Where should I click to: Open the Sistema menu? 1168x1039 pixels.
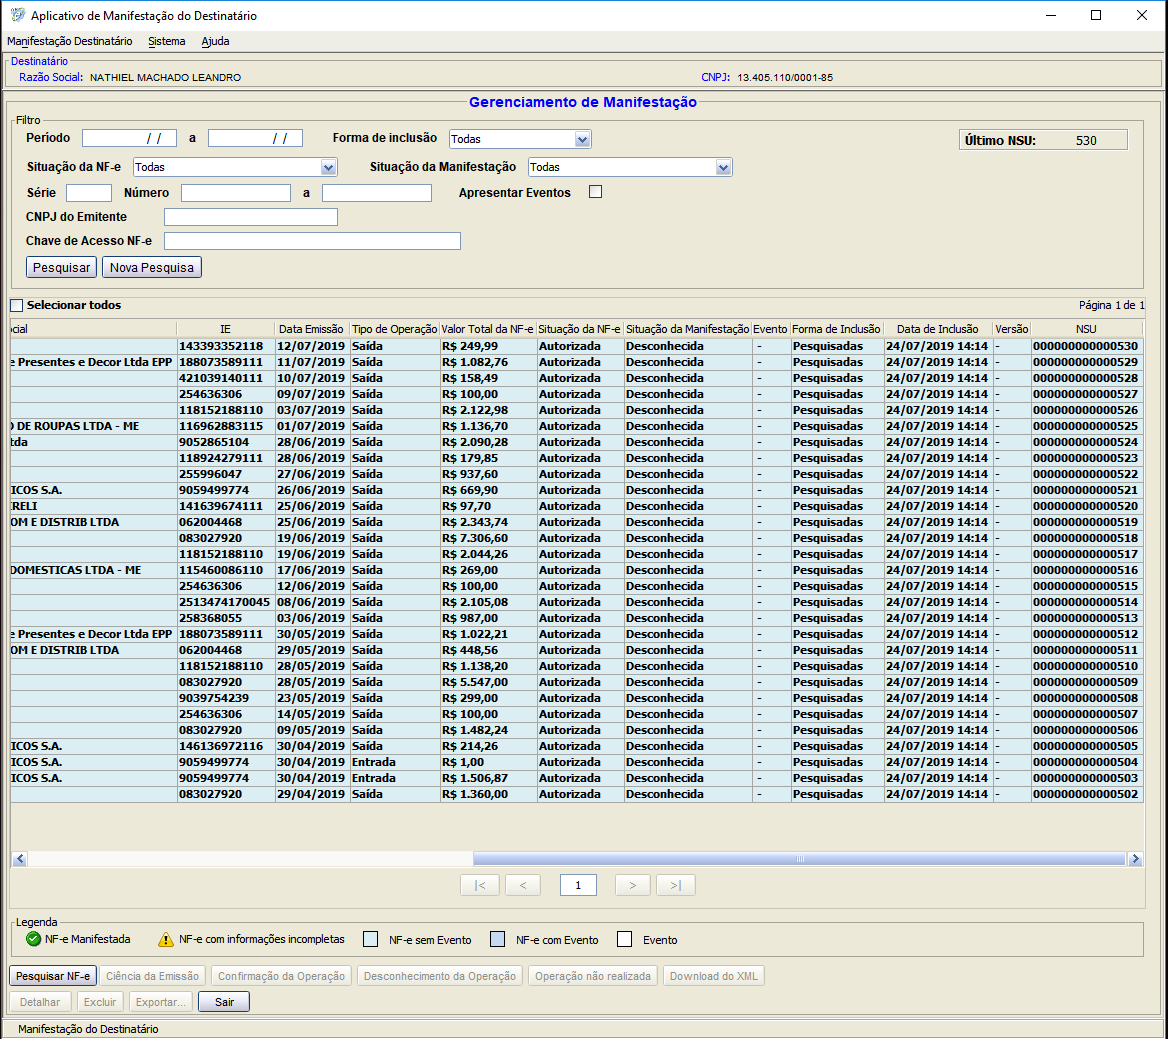[x=167, y=41]
